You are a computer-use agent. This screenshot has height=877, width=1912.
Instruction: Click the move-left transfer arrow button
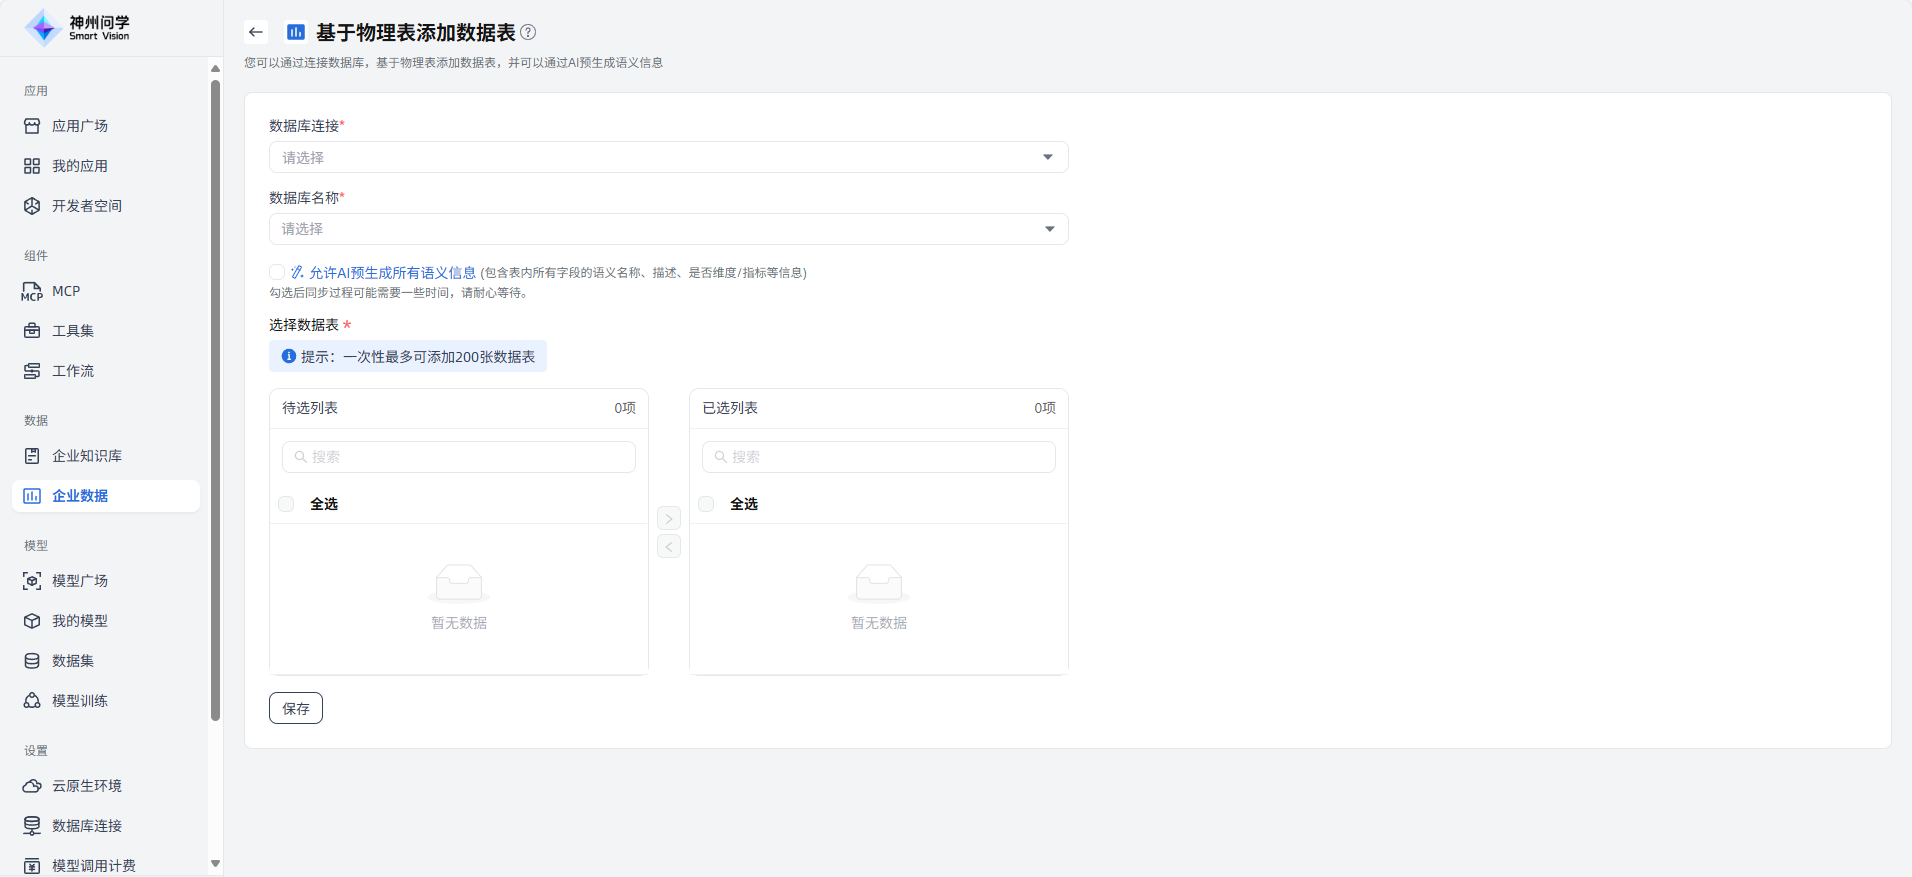point(669,546)
